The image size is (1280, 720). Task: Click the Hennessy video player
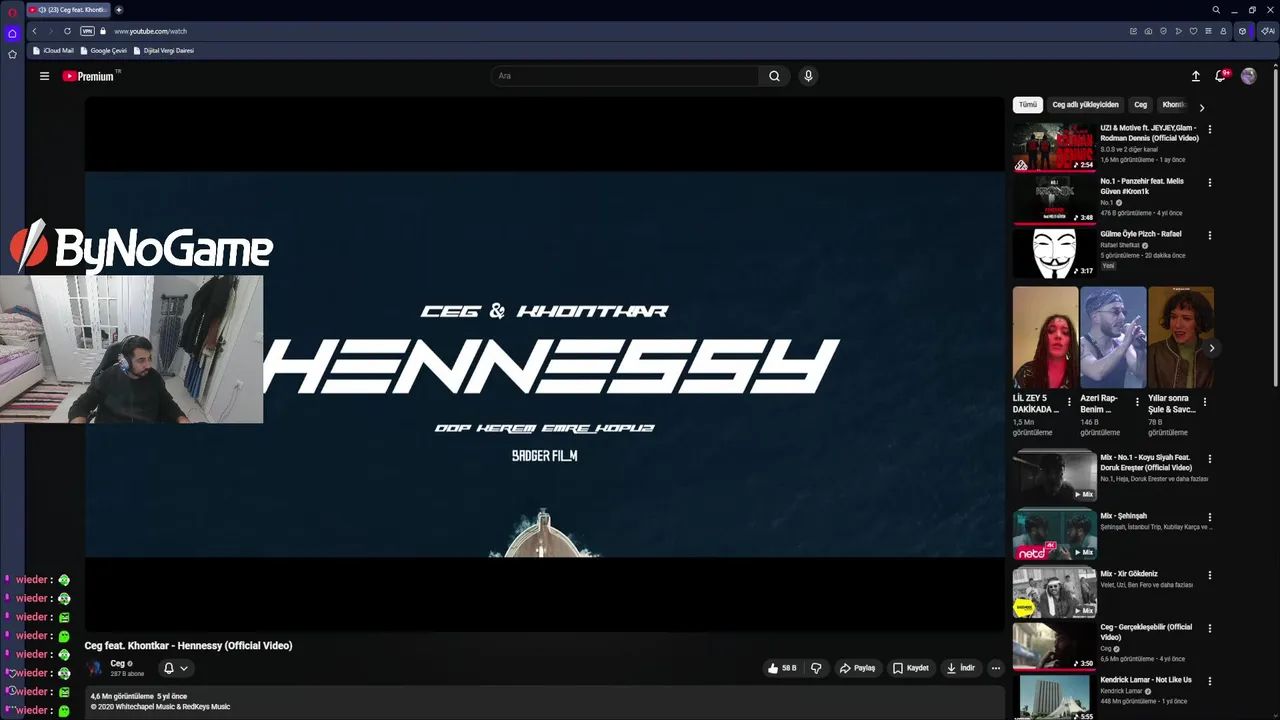point(544,364)
